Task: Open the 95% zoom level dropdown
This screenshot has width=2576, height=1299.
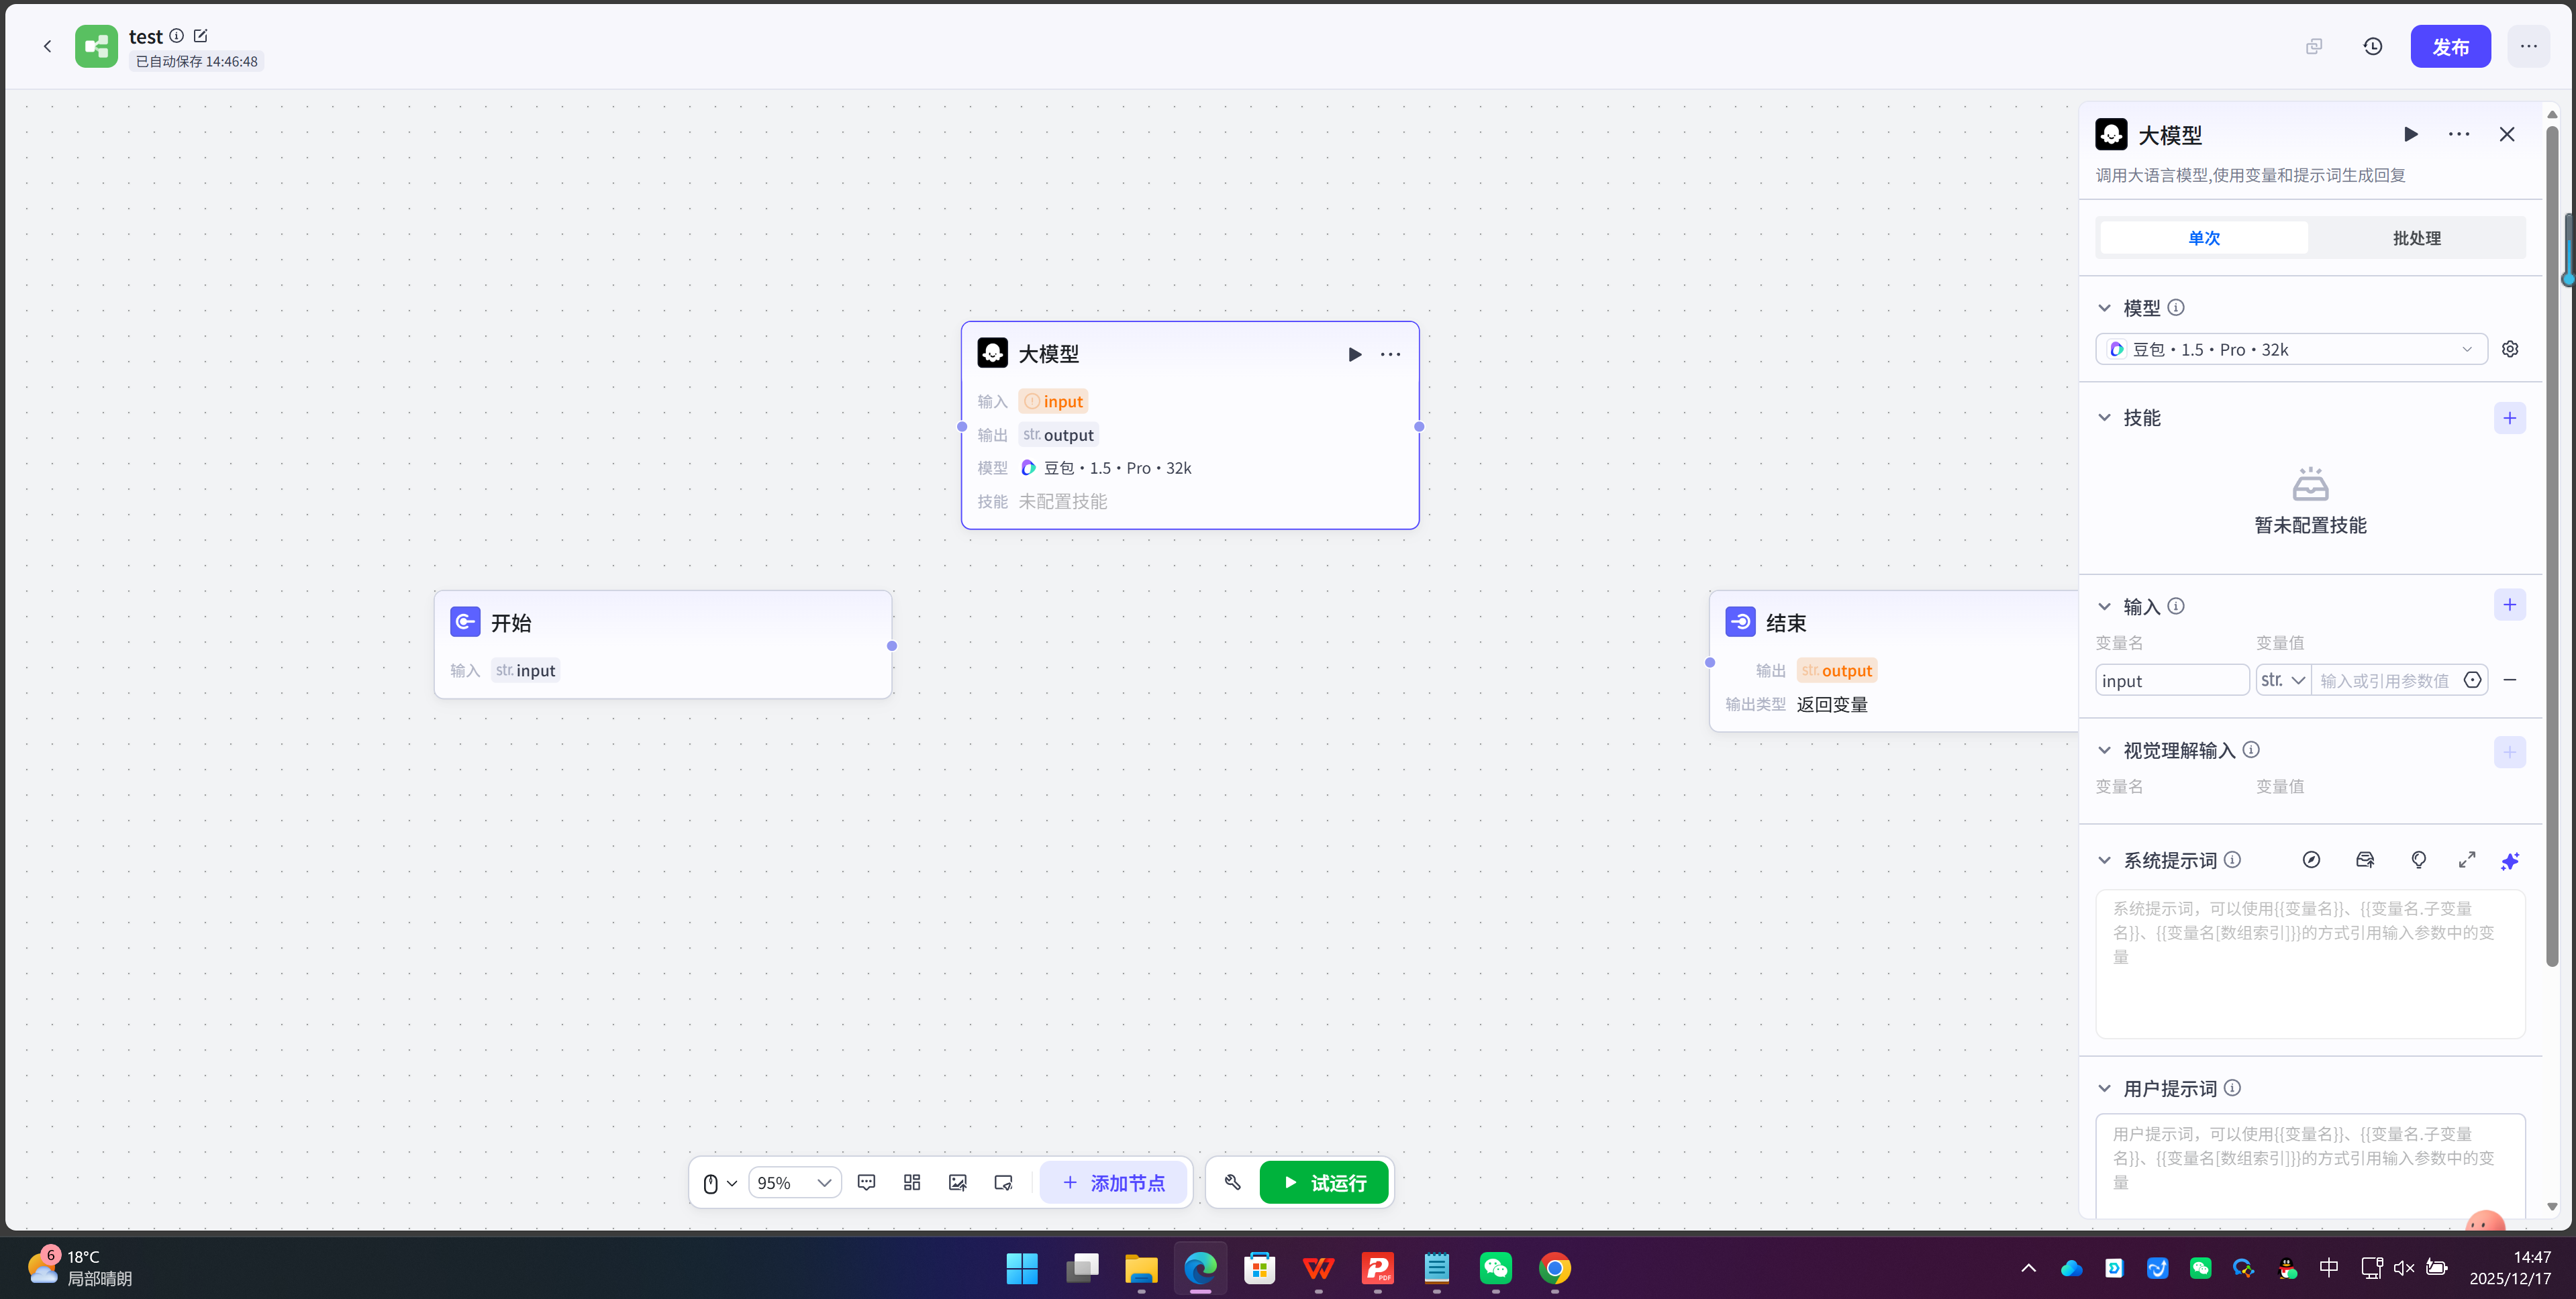Action: (794, 1182)
